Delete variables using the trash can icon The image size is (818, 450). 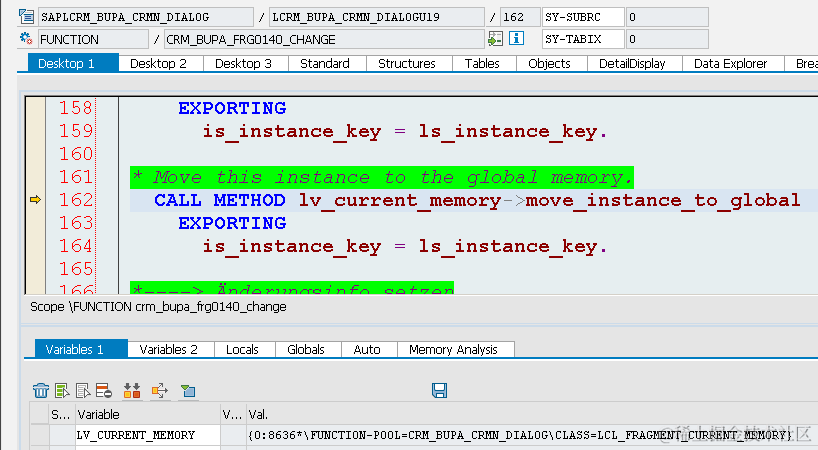(x=41, y=390)
